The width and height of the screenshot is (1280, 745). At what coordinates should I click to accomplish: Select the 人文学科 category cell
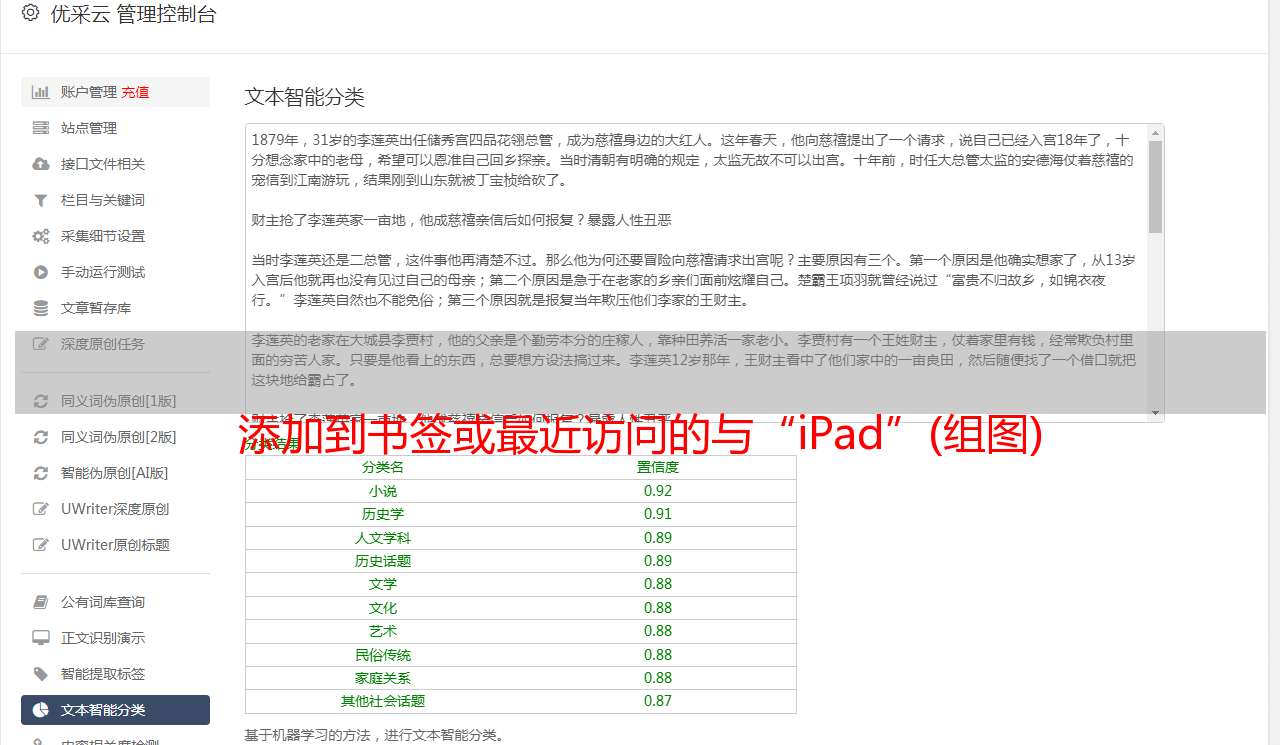pyautogui.click(x=383, y=538)
